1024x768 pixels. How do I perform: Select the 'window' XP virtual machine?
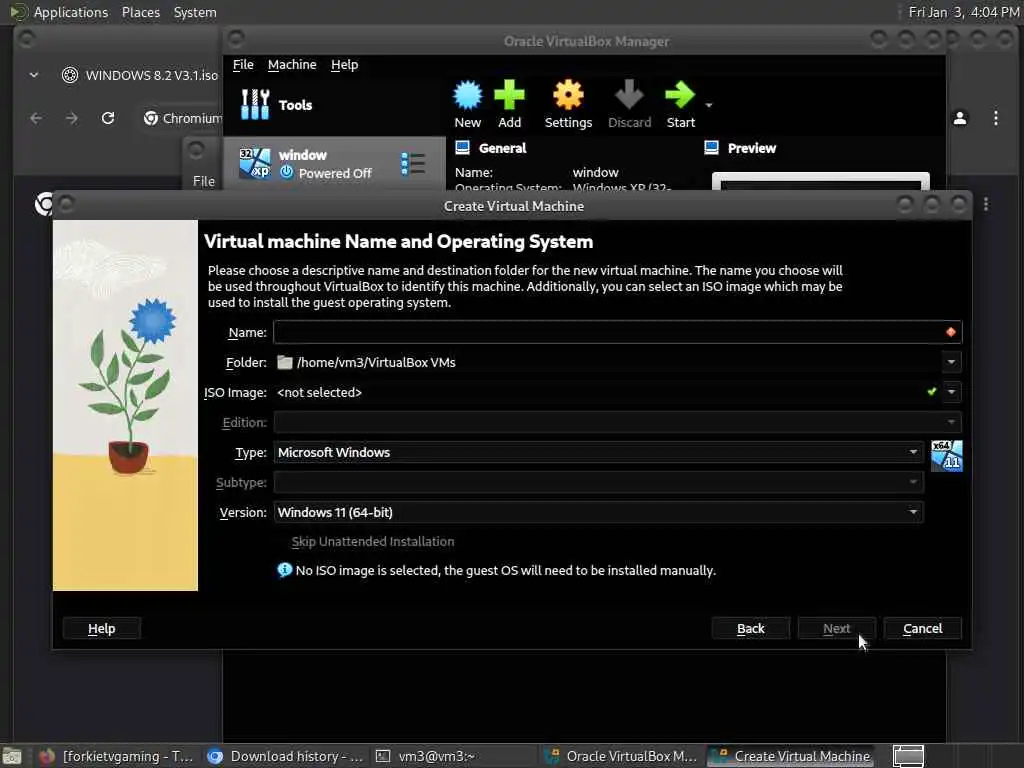pos(334,163)
